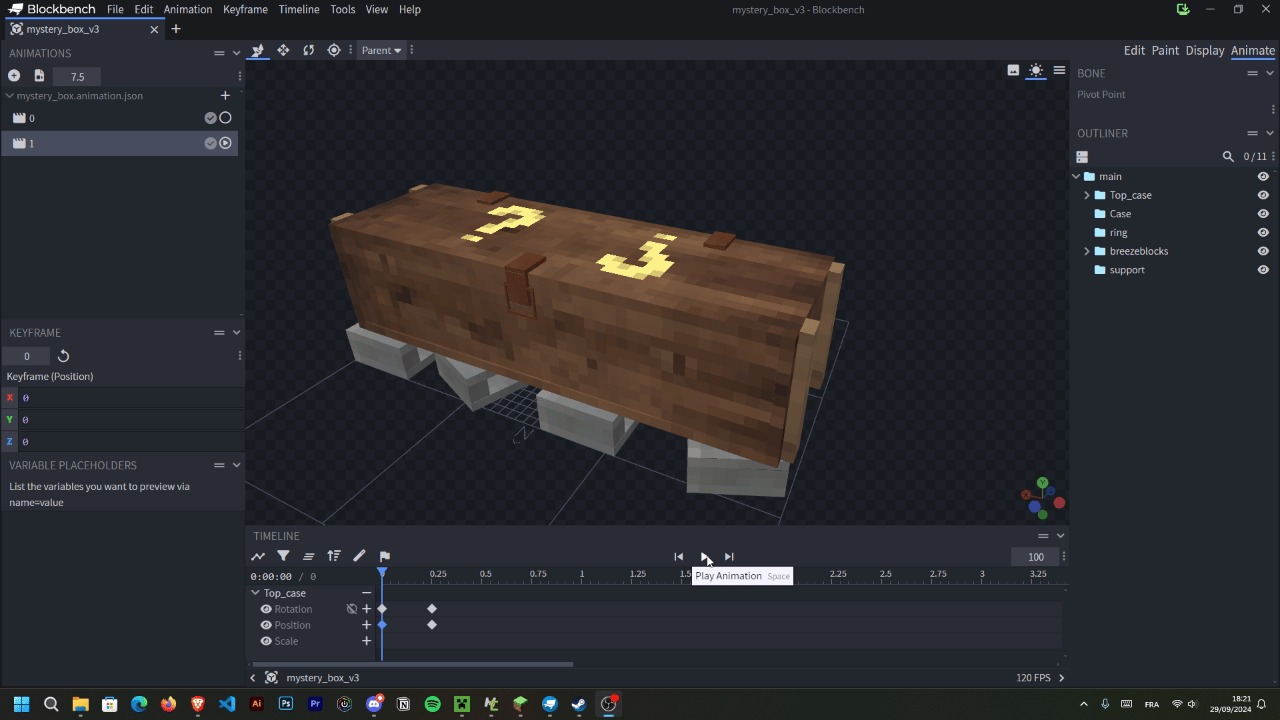Hide the Case group in outliner
Image resolution: width=1280 pixels, height=720 pixels.
coord(1263,214)
